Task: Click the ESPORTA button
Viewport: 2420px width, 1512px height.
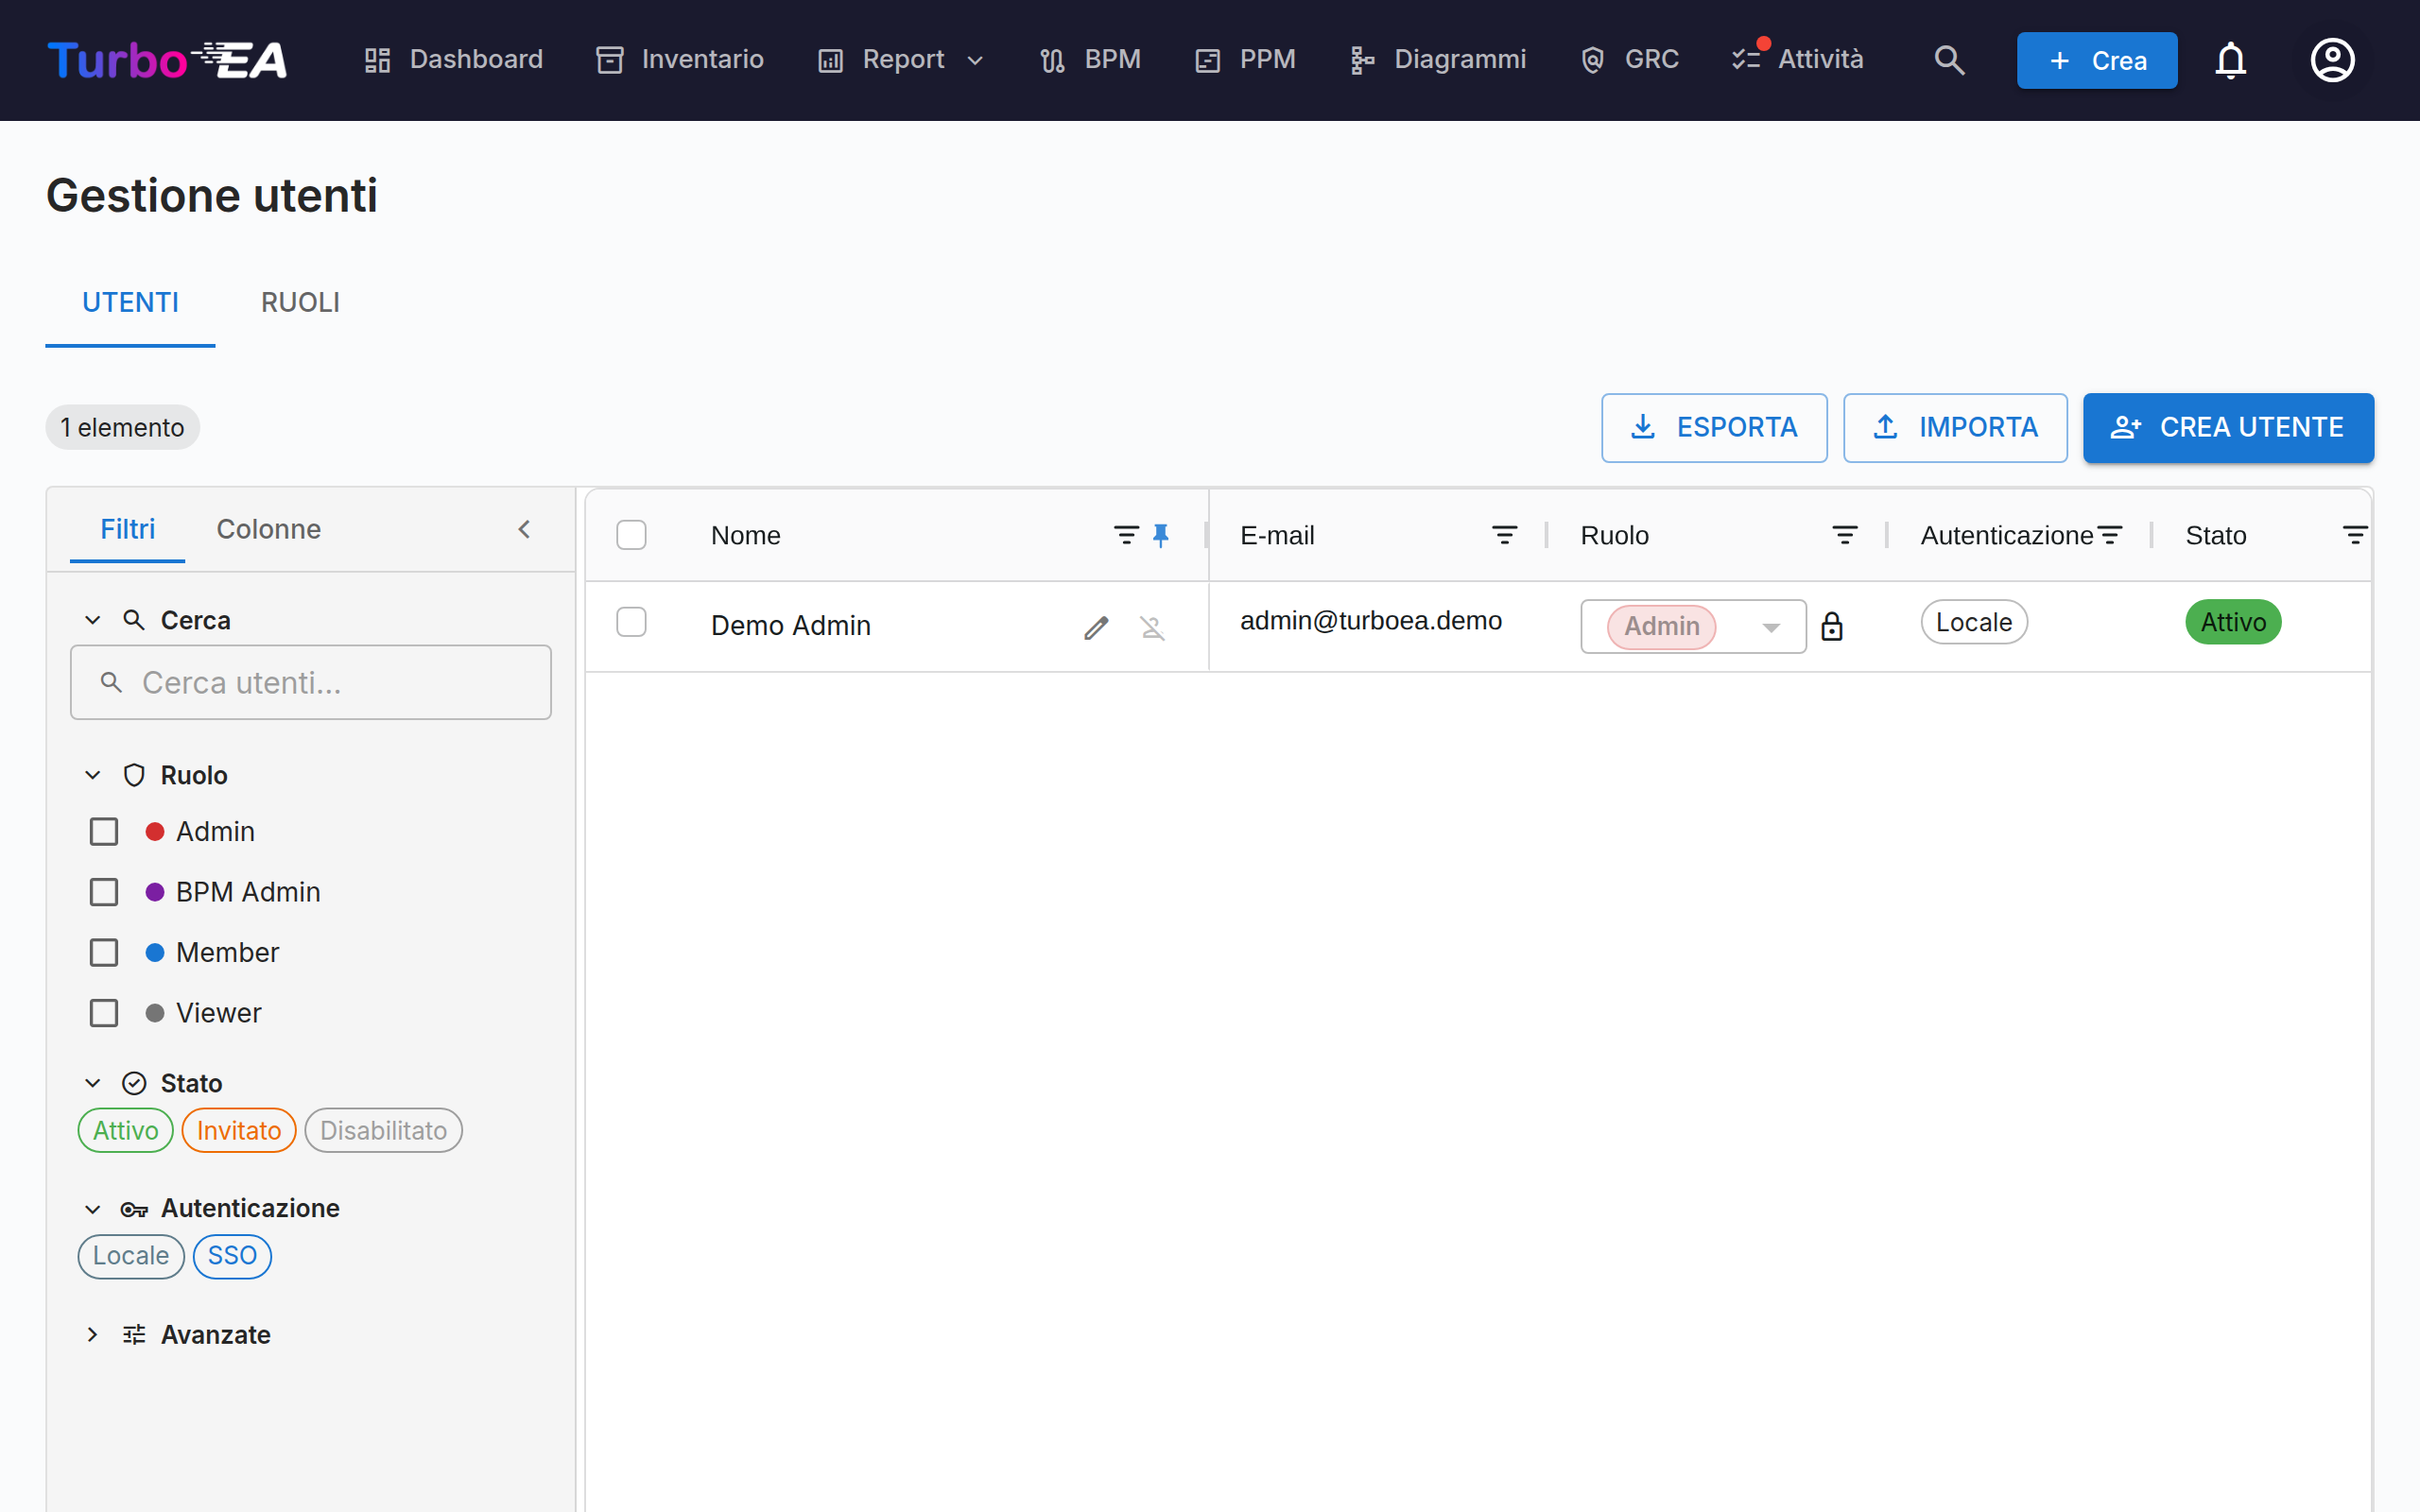Action: (1714, 428)
